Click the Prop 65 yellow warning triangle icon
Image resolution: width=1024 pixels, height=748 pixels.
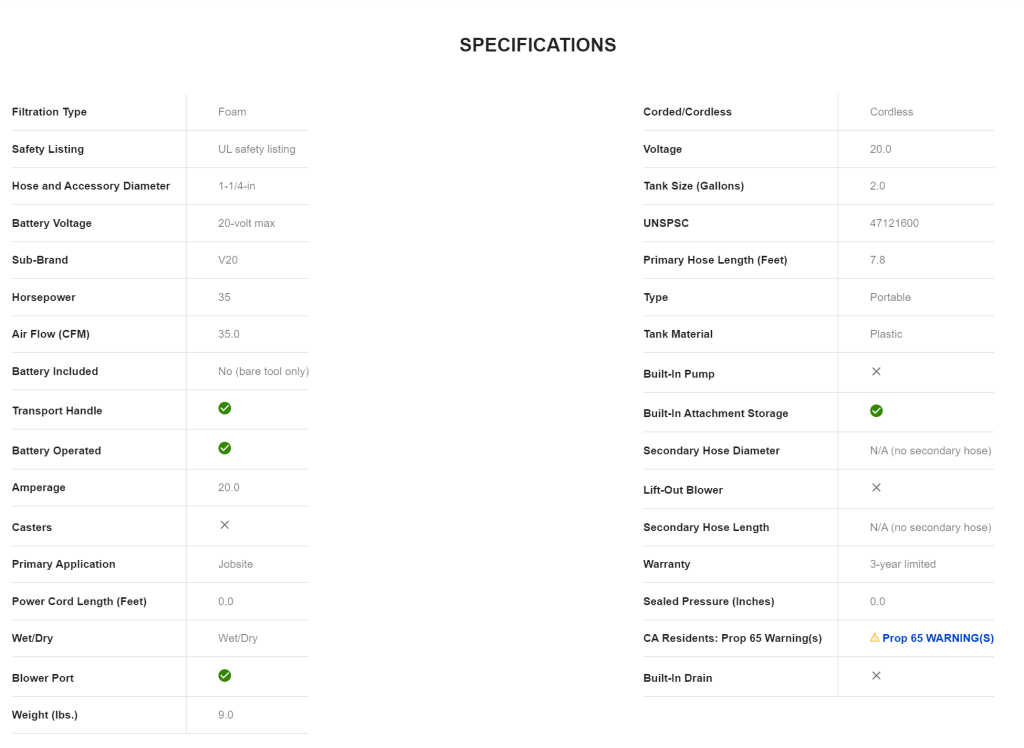pyautogui.click(x=875, y=637)
